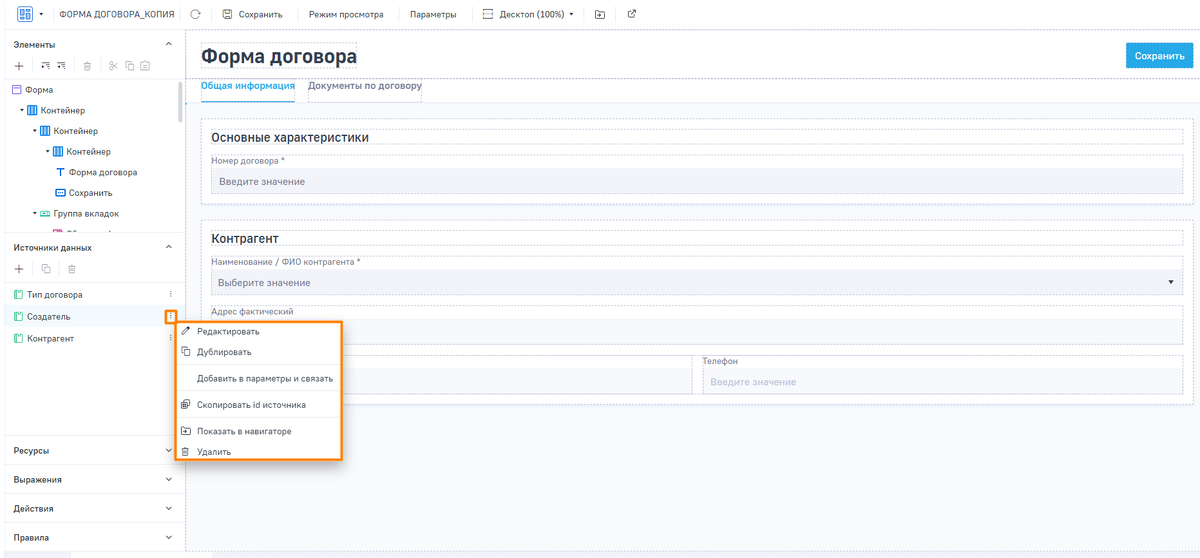Image resolution: width=1200 pixels, height=558 pixels.
Task: Open kebab menu for Контрагент source
Action: 171,339
